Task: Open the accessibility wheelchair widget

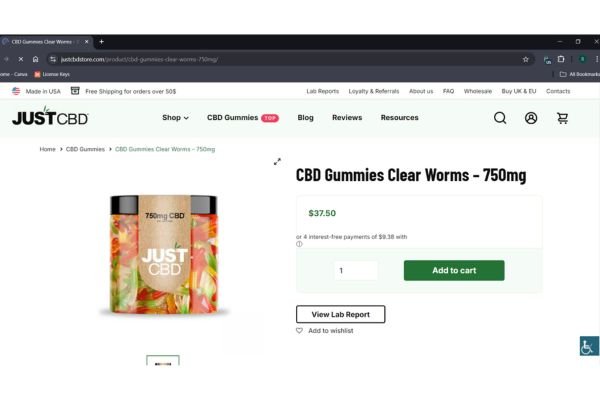Action: point(589,346)
